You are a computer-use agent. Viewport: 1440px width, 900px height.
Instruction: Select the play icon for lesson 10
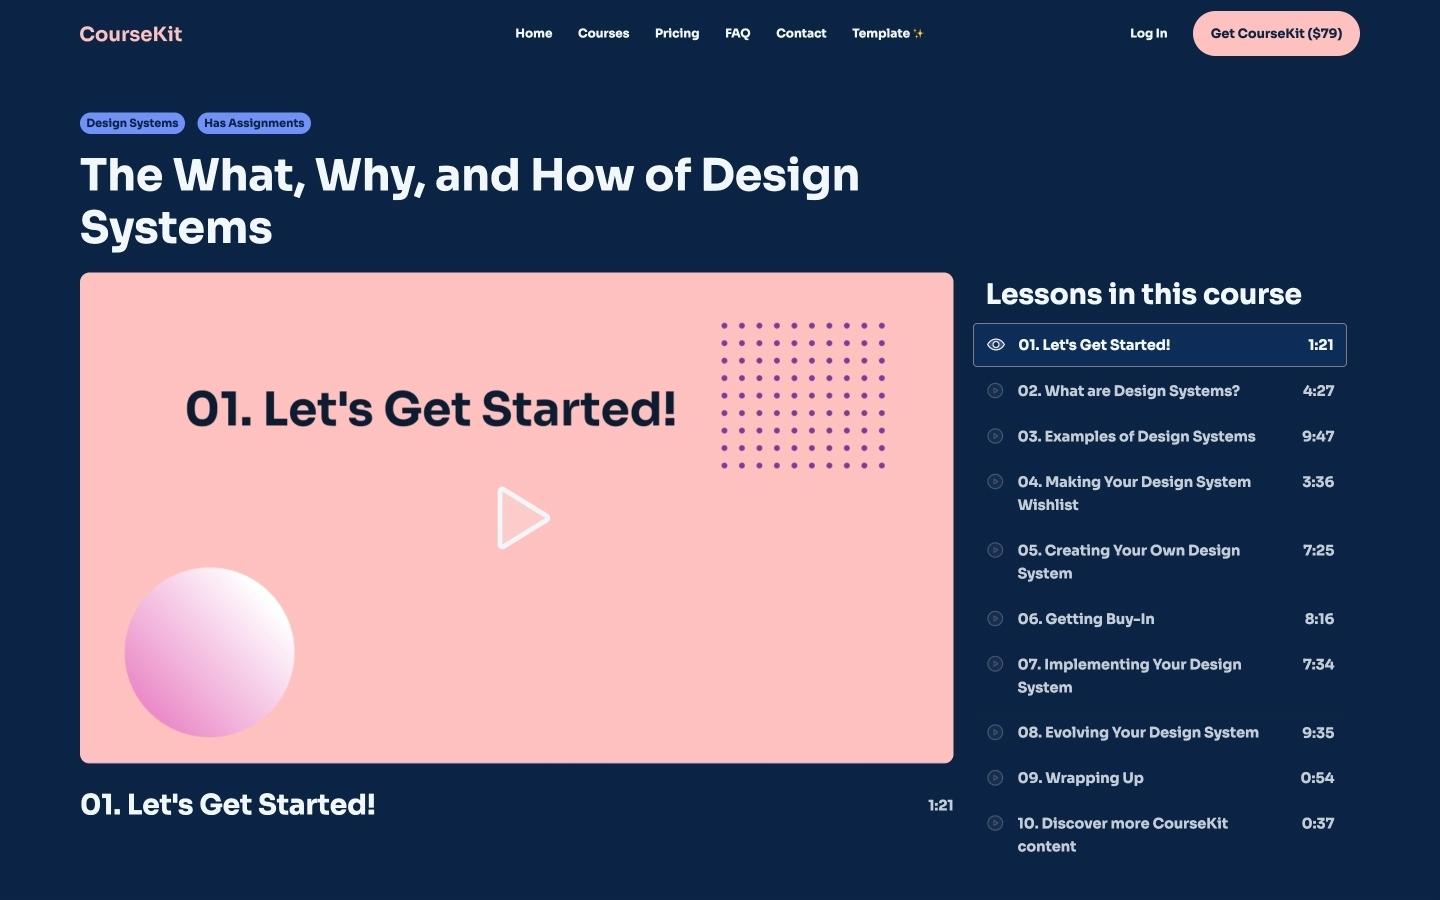click(x=996, y=822)
